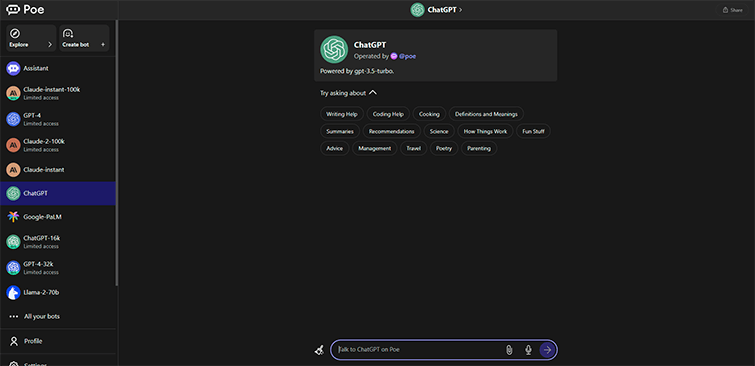Open the Google-PaLM chat label
Screen dimensions: 755x366
[x=42, y=217]
